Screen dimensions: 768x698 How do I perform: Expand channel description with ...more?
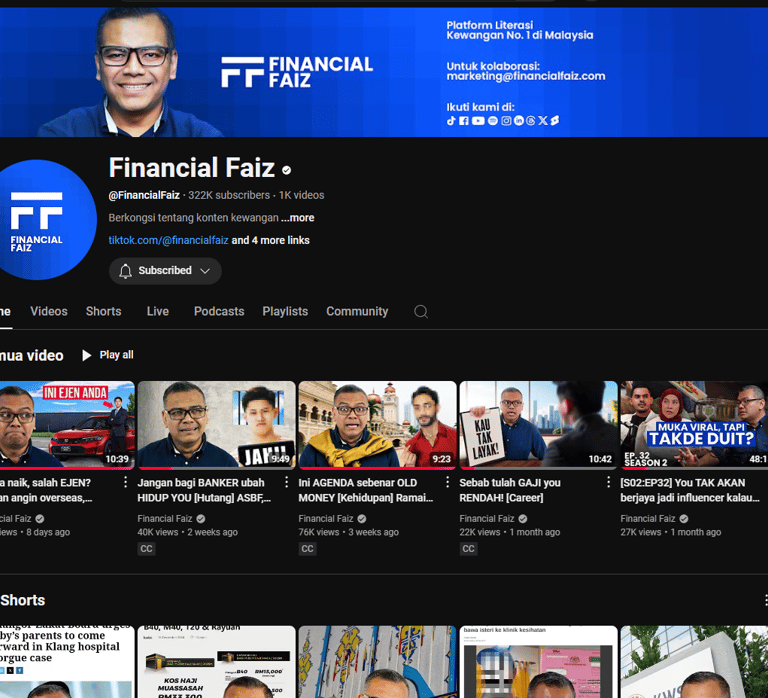coord(298,218)
